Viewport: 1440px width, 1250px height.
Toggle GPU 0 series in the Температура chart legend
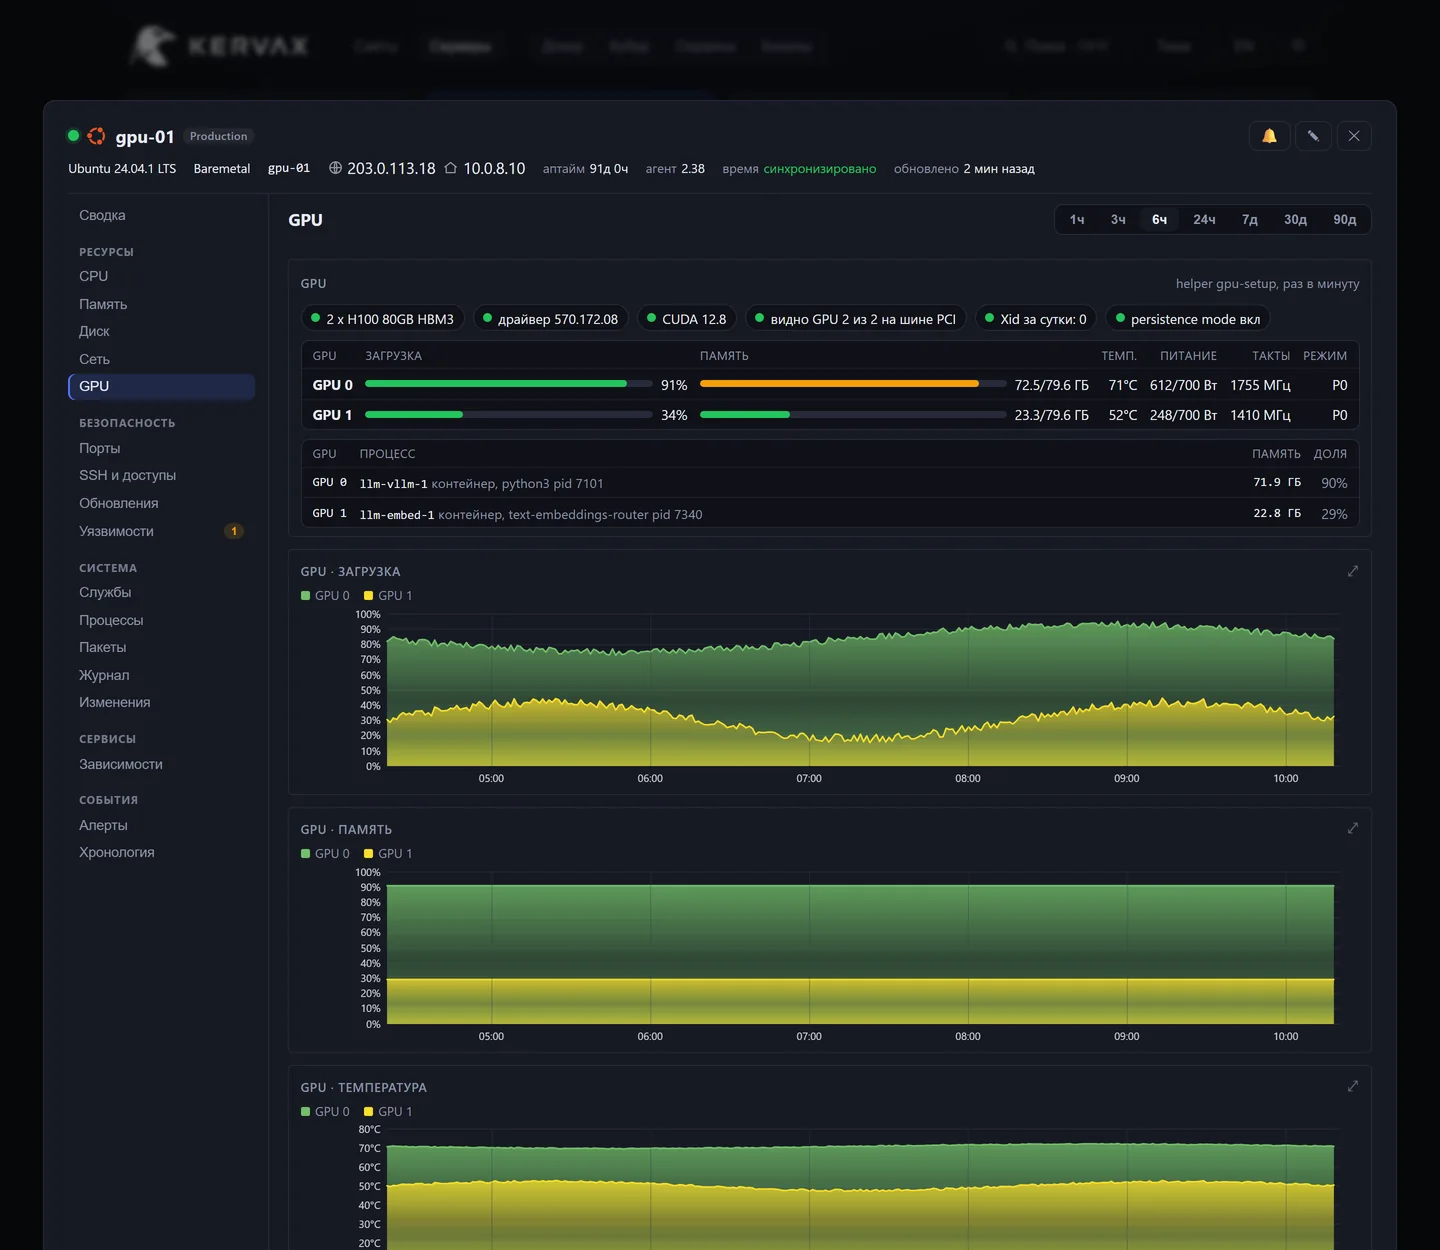click(x=326, y=1111)
